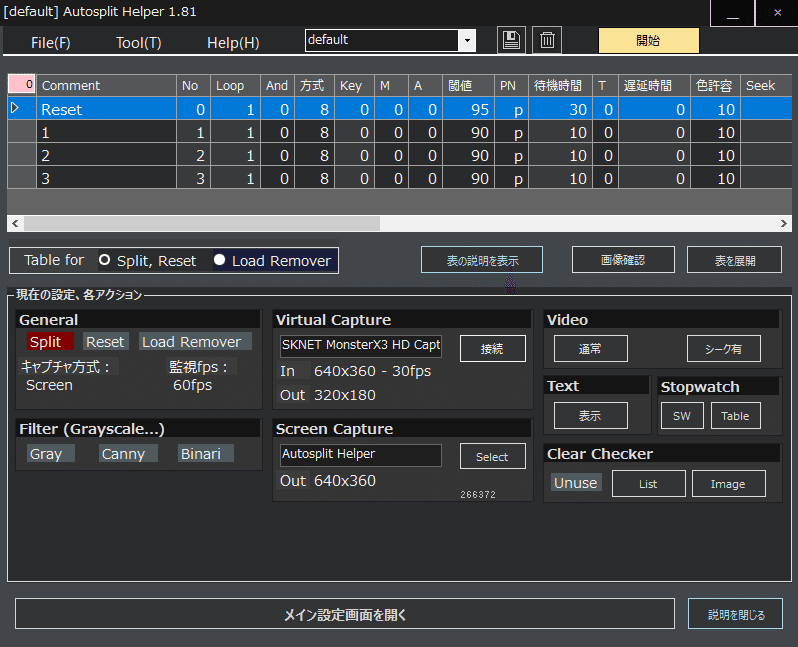Click the 遅延時間 column header
This screenshot has height=647, width=798.
[654, 86]
